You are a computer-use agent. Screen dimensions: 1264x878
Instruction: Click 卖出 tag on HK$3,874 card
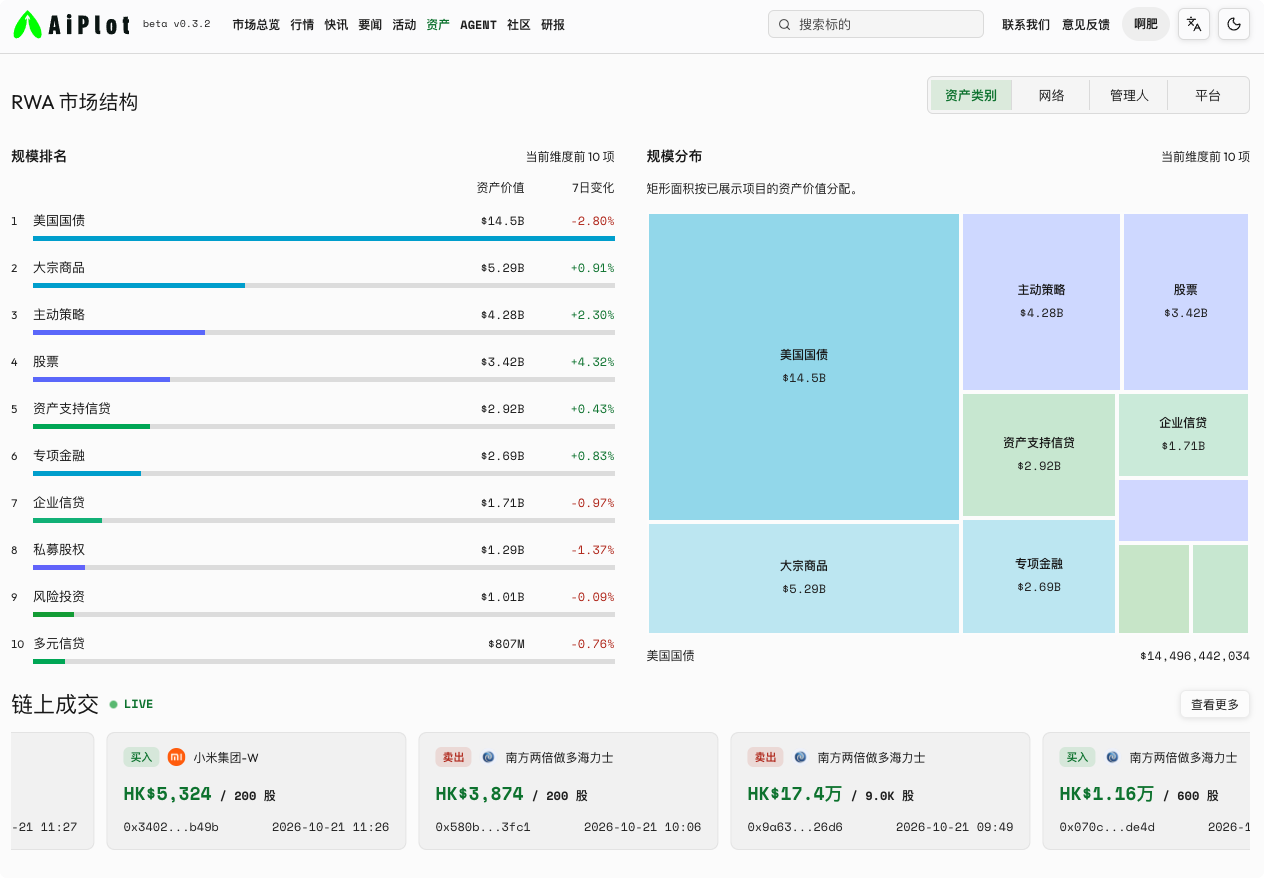[453, 757]
